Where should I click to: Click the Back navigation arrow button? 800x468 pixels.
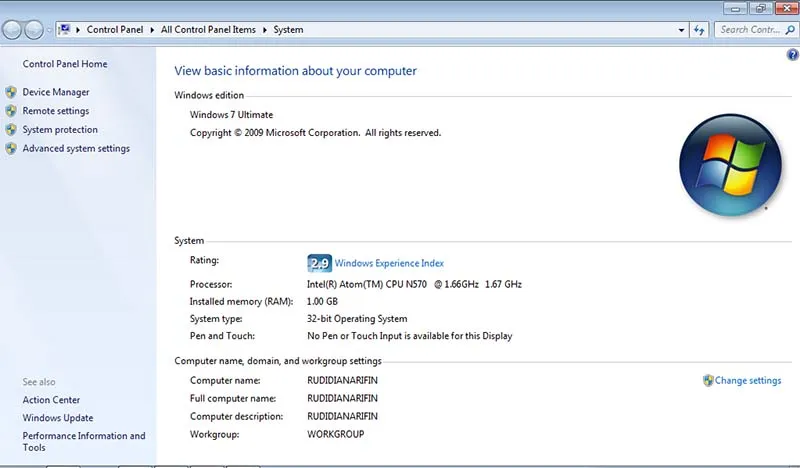point(12,30)
